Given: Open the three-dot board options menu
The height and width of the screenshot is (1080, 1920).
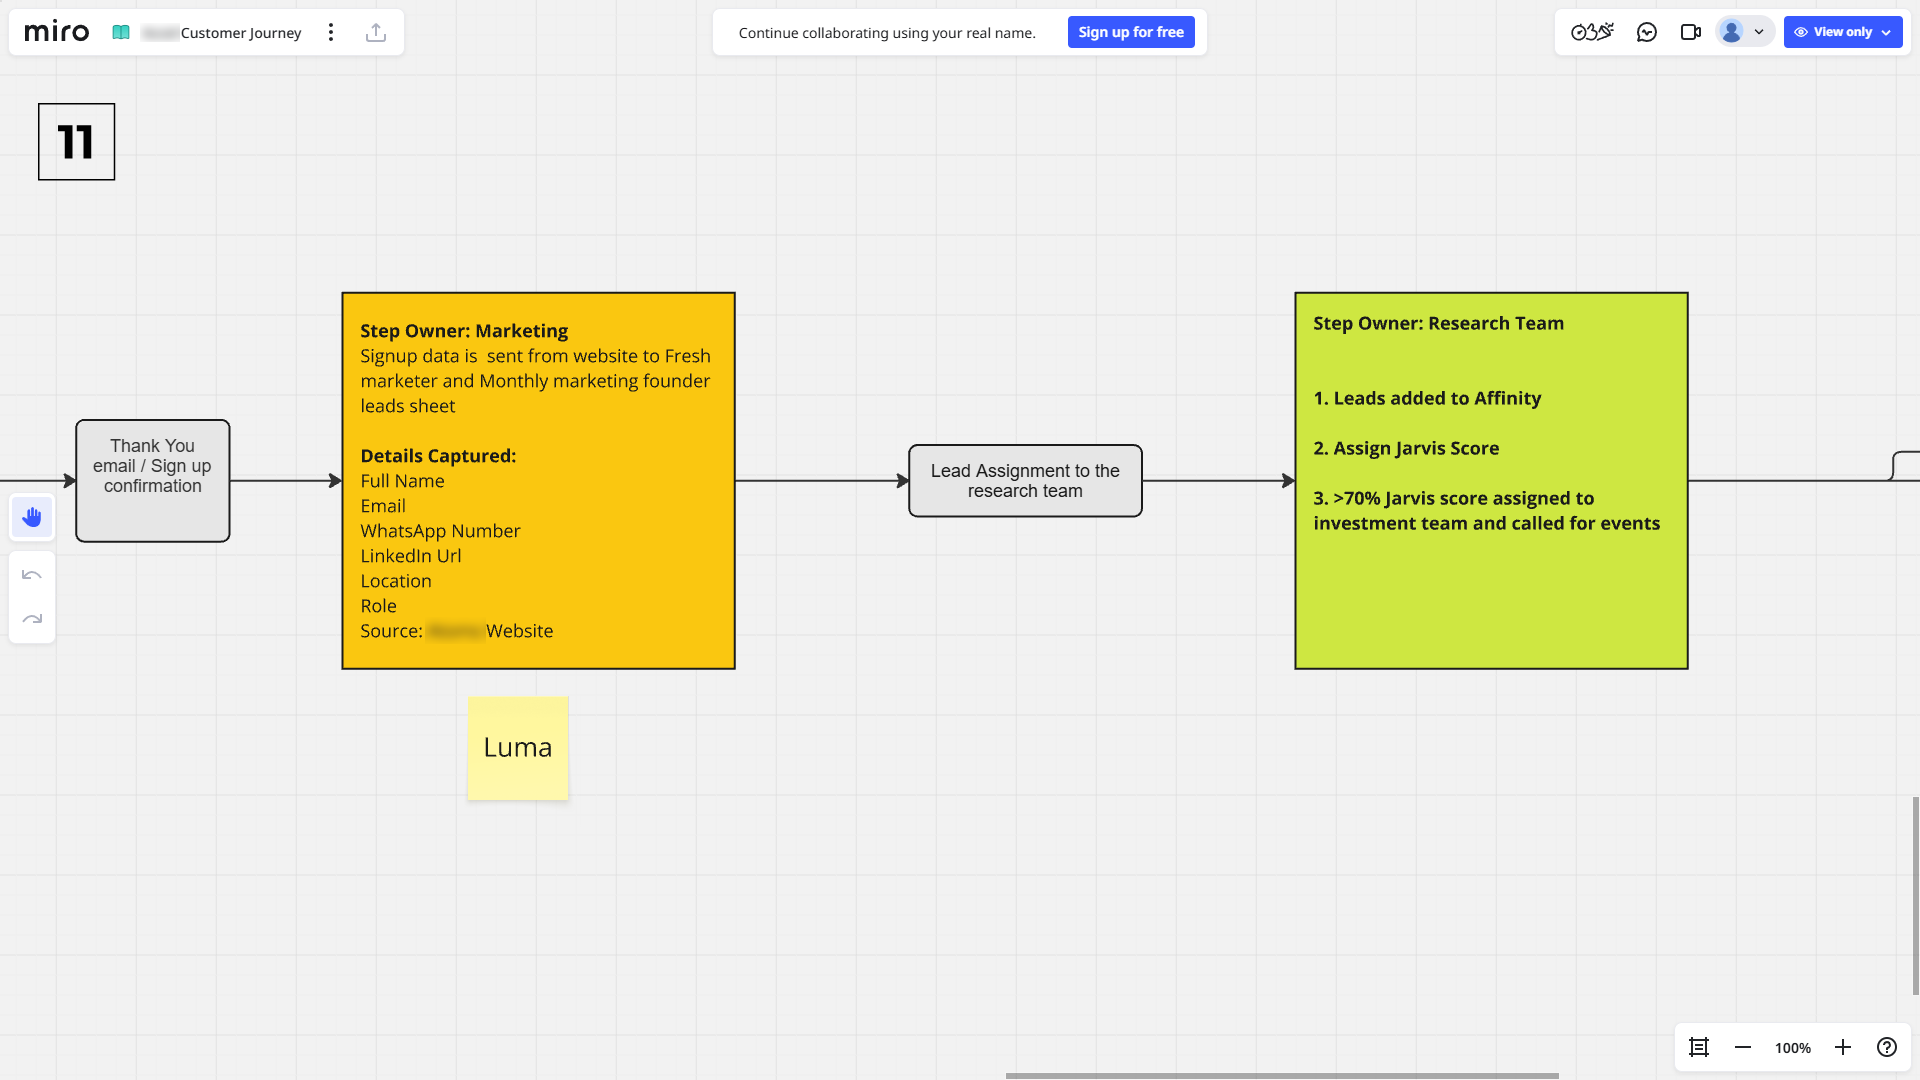Looking at the screenshot, I should [x=331, y=32].
